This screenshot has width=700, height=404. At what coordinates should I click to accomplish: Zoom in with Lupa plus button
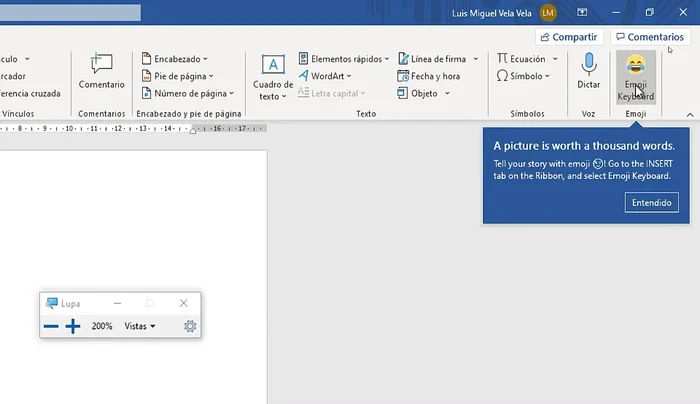coord(73,326)
